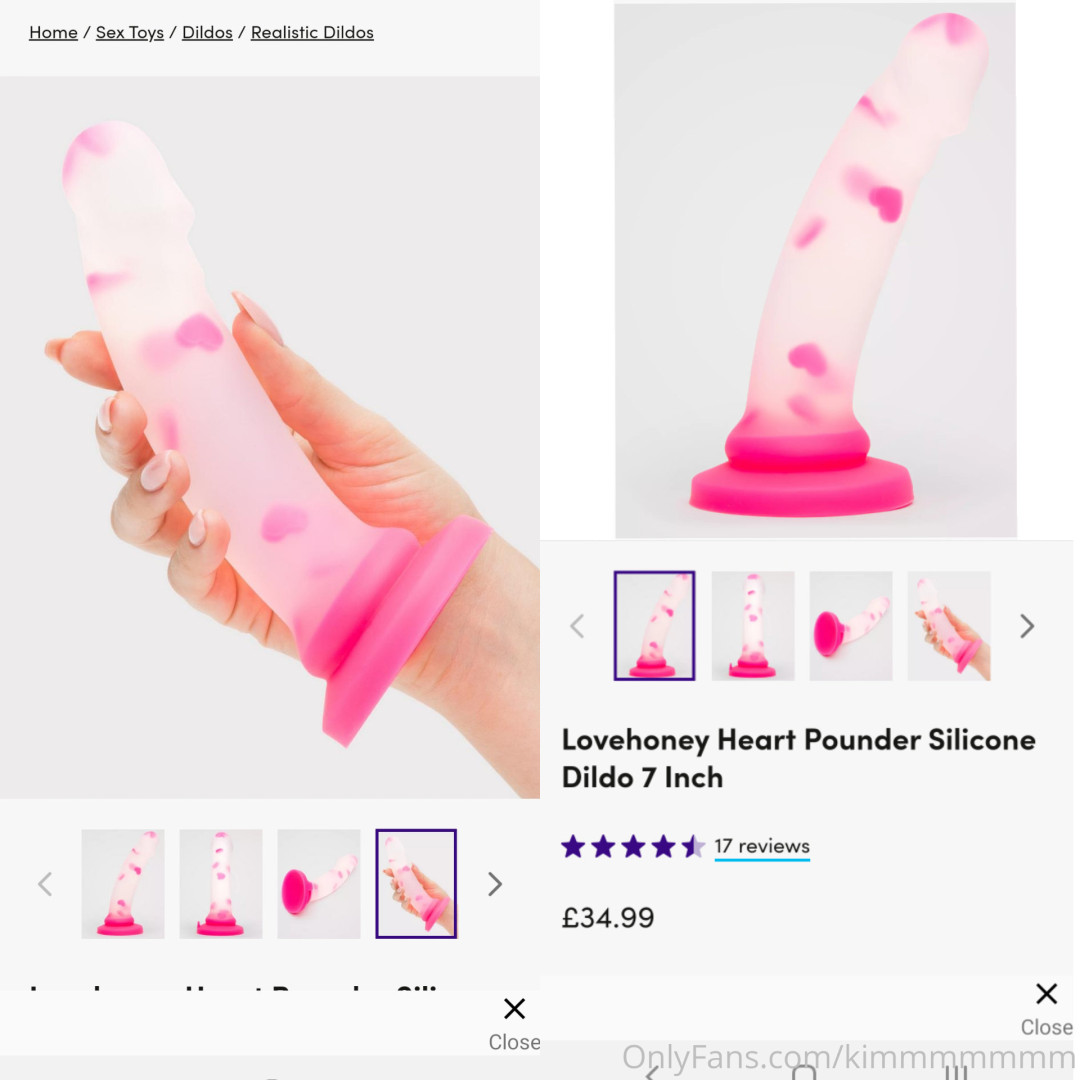Select suction-base view thumbnail in right gallery
This screenshot has width=1080, height=1080.
[x=851, y=625]
